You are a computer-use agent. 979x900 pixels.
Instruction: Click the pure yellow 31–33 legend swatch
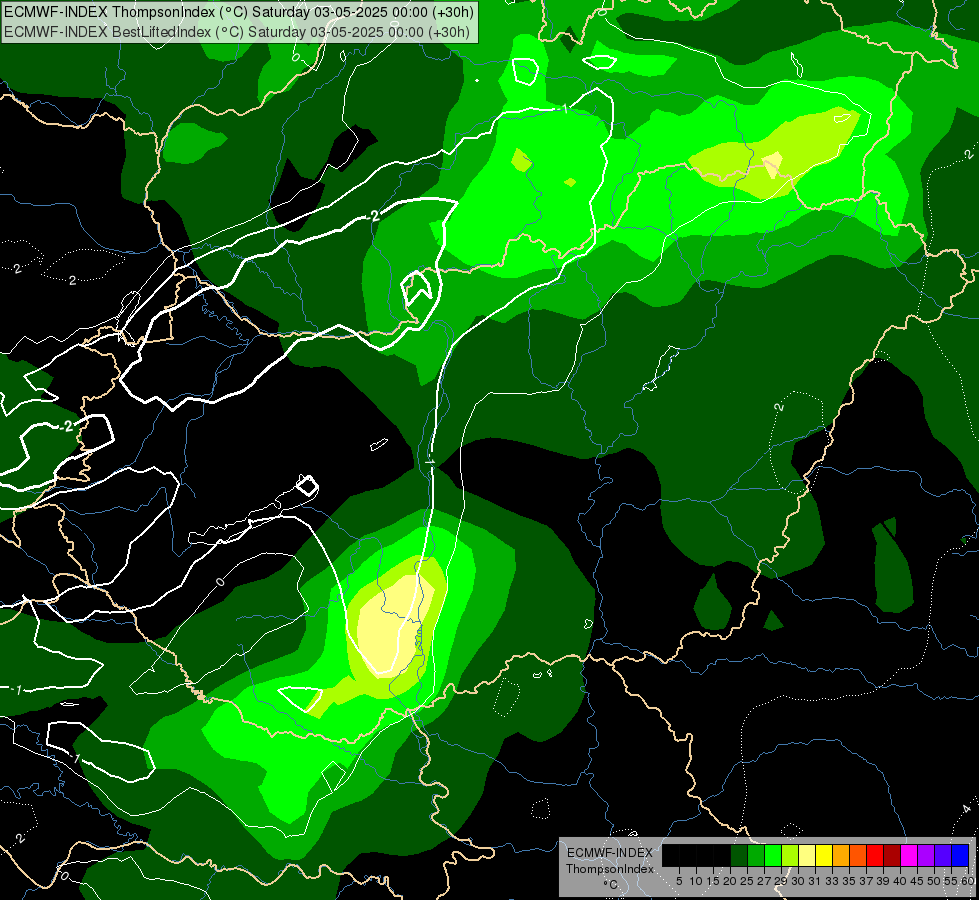coord(824,856)
